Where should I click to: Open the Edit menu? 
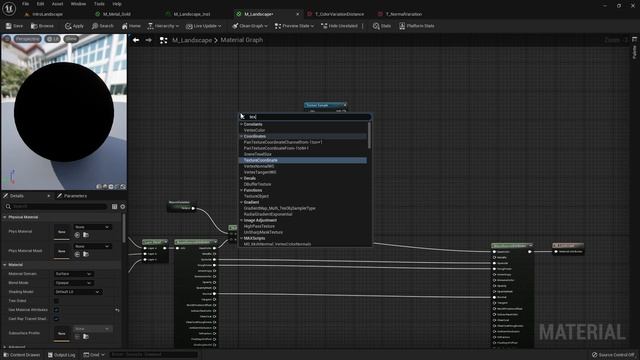[x=40, y=4]
